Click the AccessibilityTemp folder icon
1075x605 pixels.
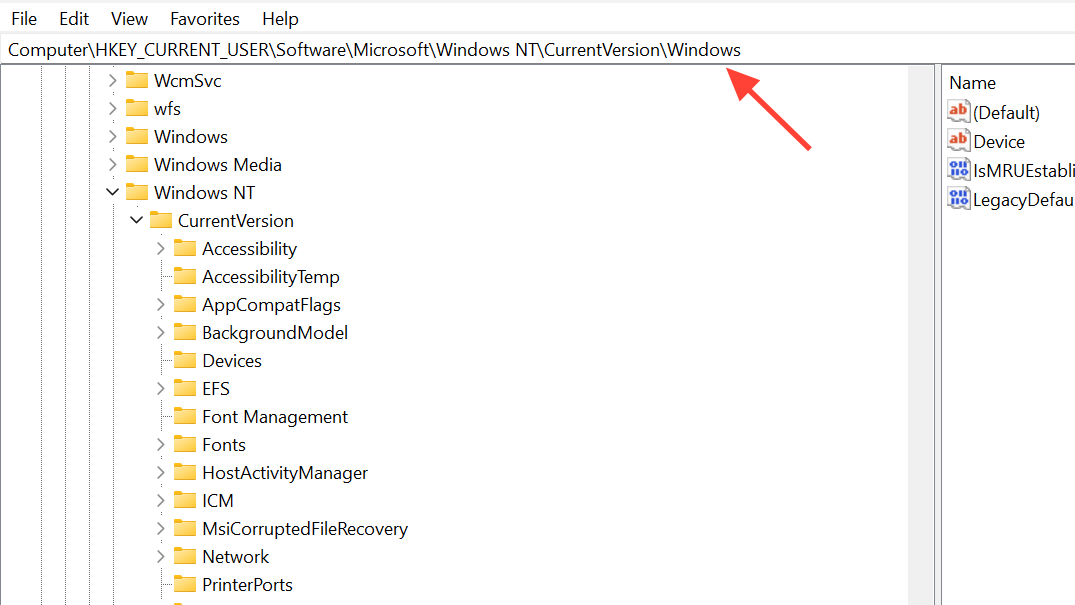[x=184, y=276]
